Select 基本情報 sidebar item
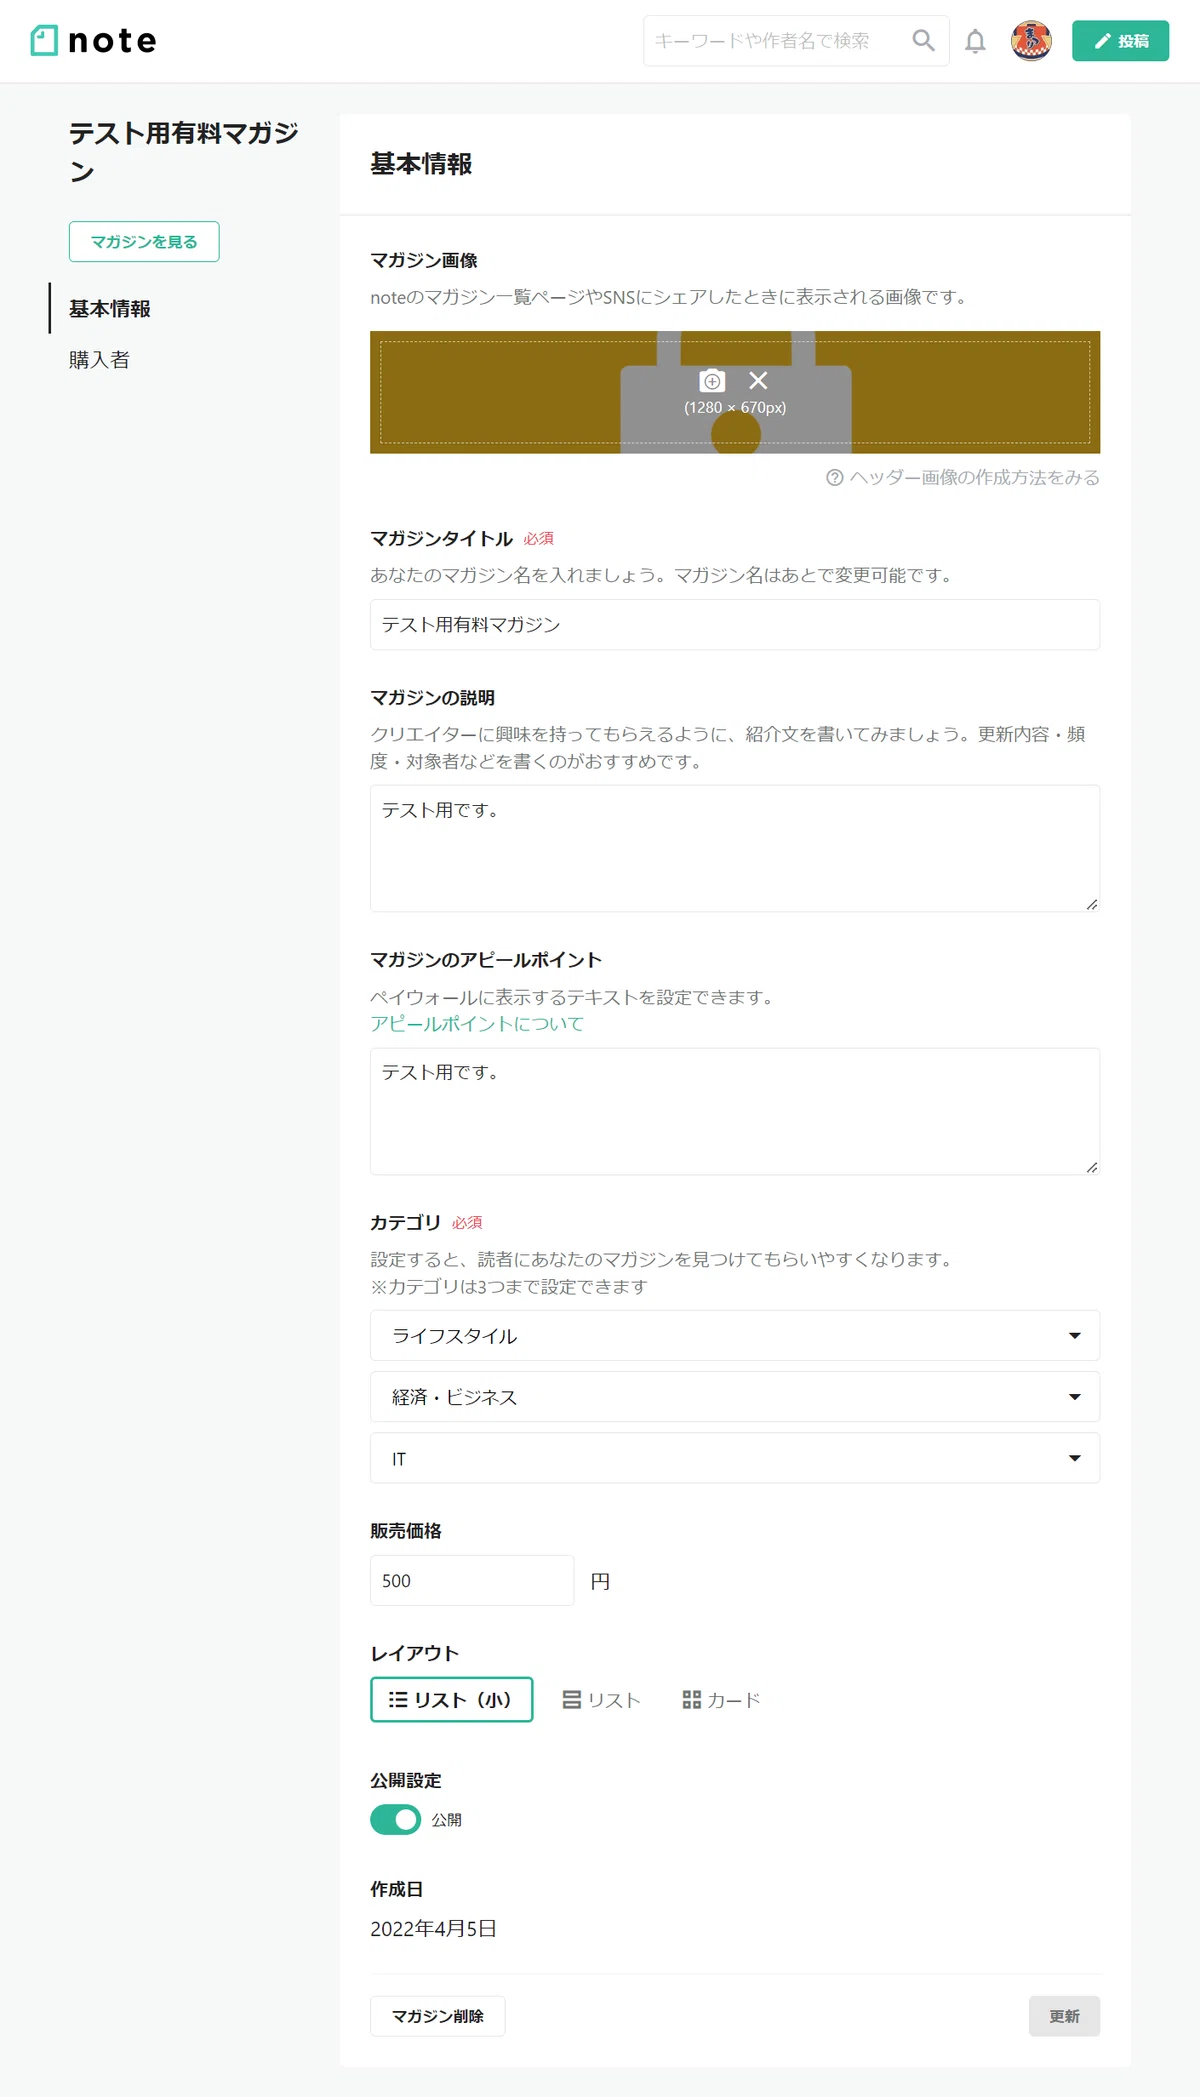 (x=110, y=309)
